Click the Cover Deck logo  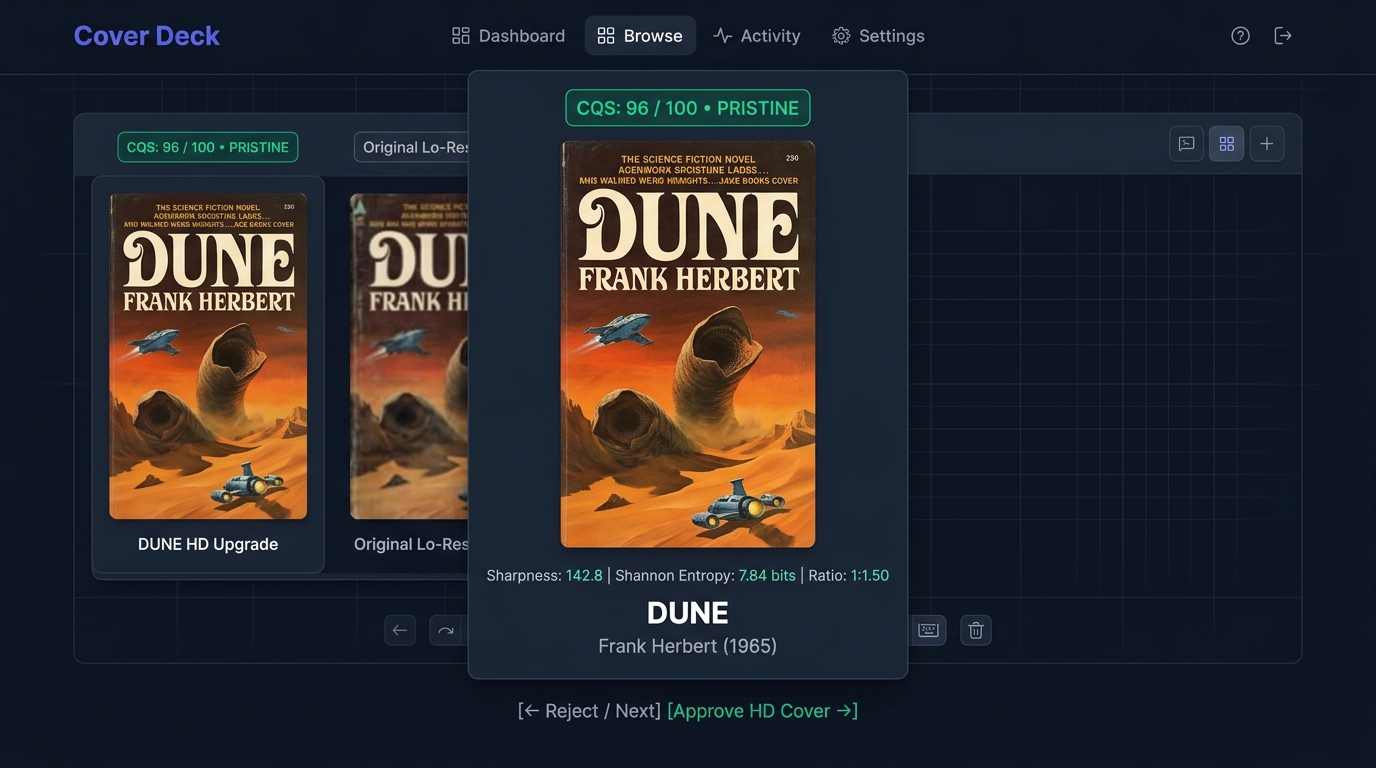coord(147,36)
